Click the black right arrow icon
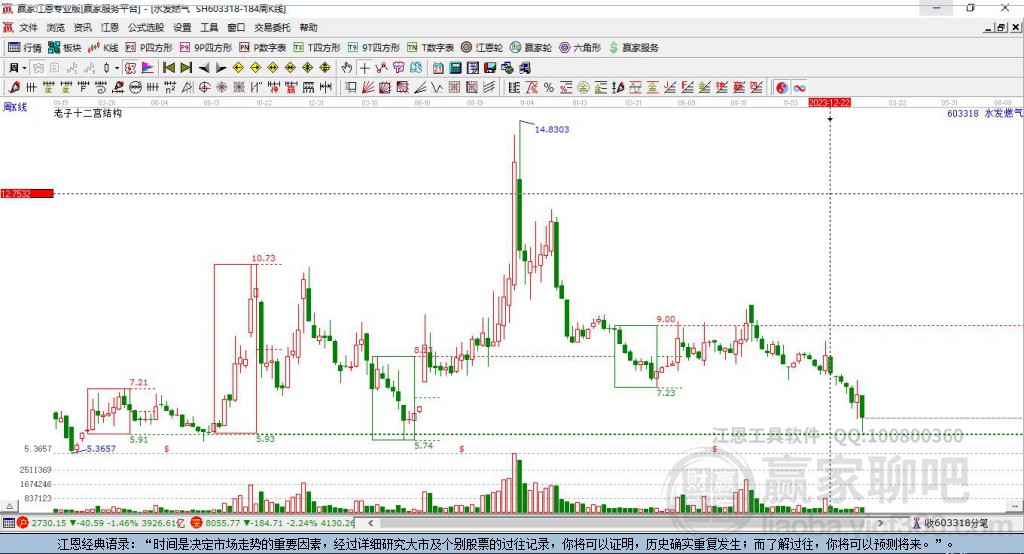Viewport: 1024px width, 554px height. (x=221, y=68)
